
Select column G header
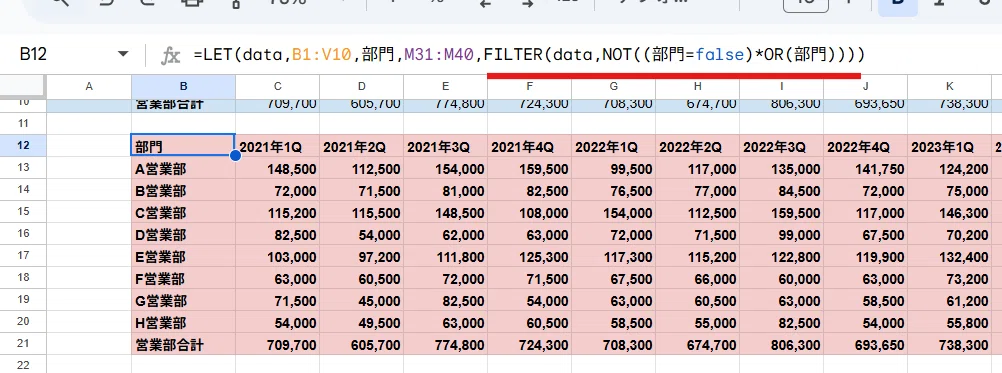pyautogui.click(x=613, y=86)
